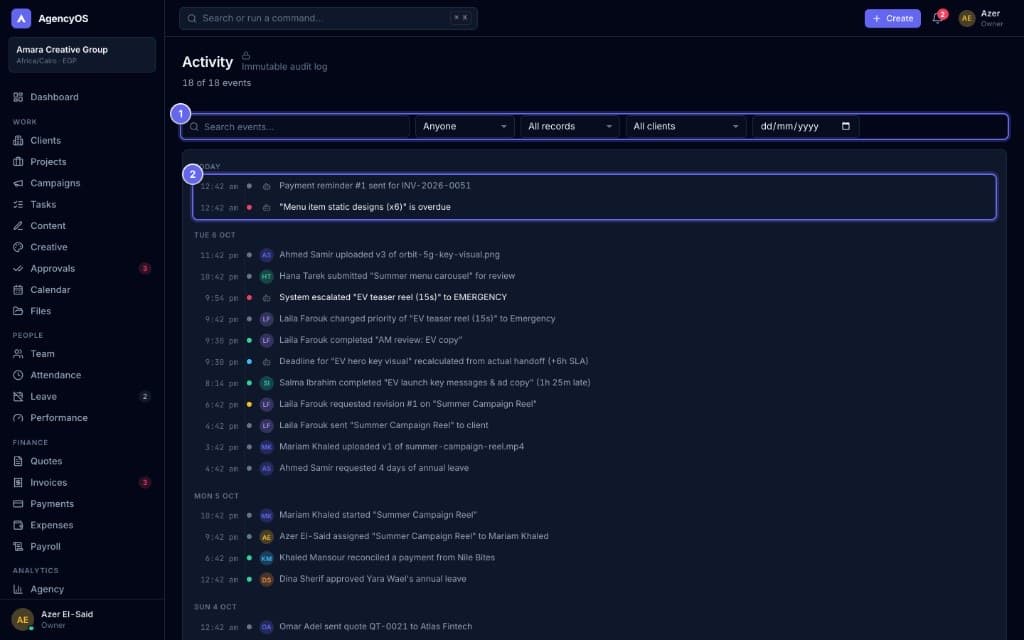Click the Team people icon
The height and width of the screenshot is (640, 1024).
tap(18, 354)
